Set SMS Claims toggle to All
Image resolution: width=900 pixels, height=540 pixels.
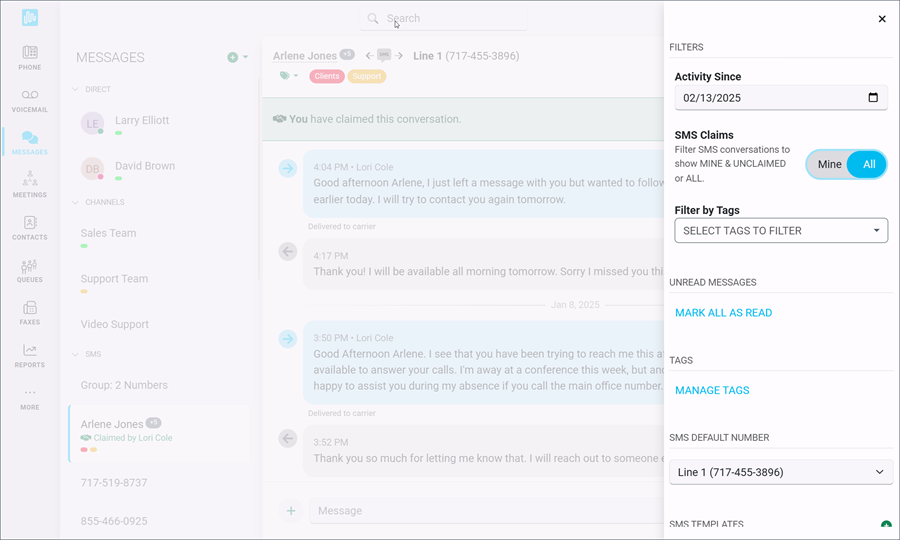click(868, 165)
